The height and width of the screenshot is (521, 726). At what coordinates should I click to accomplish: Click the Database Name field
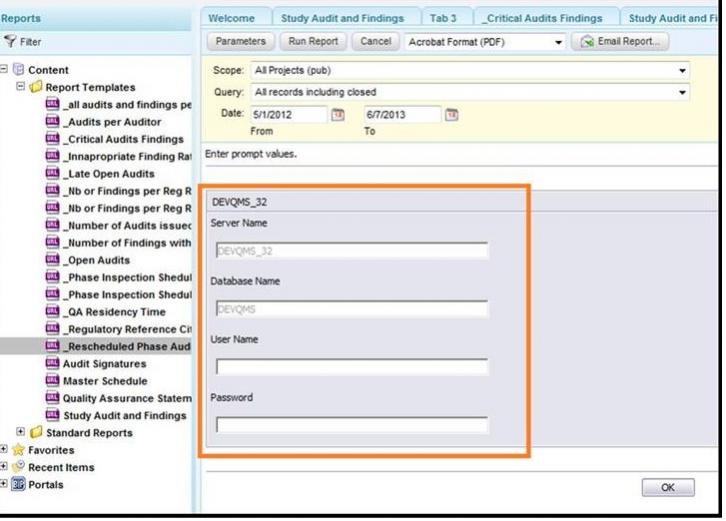coord(351,309)
